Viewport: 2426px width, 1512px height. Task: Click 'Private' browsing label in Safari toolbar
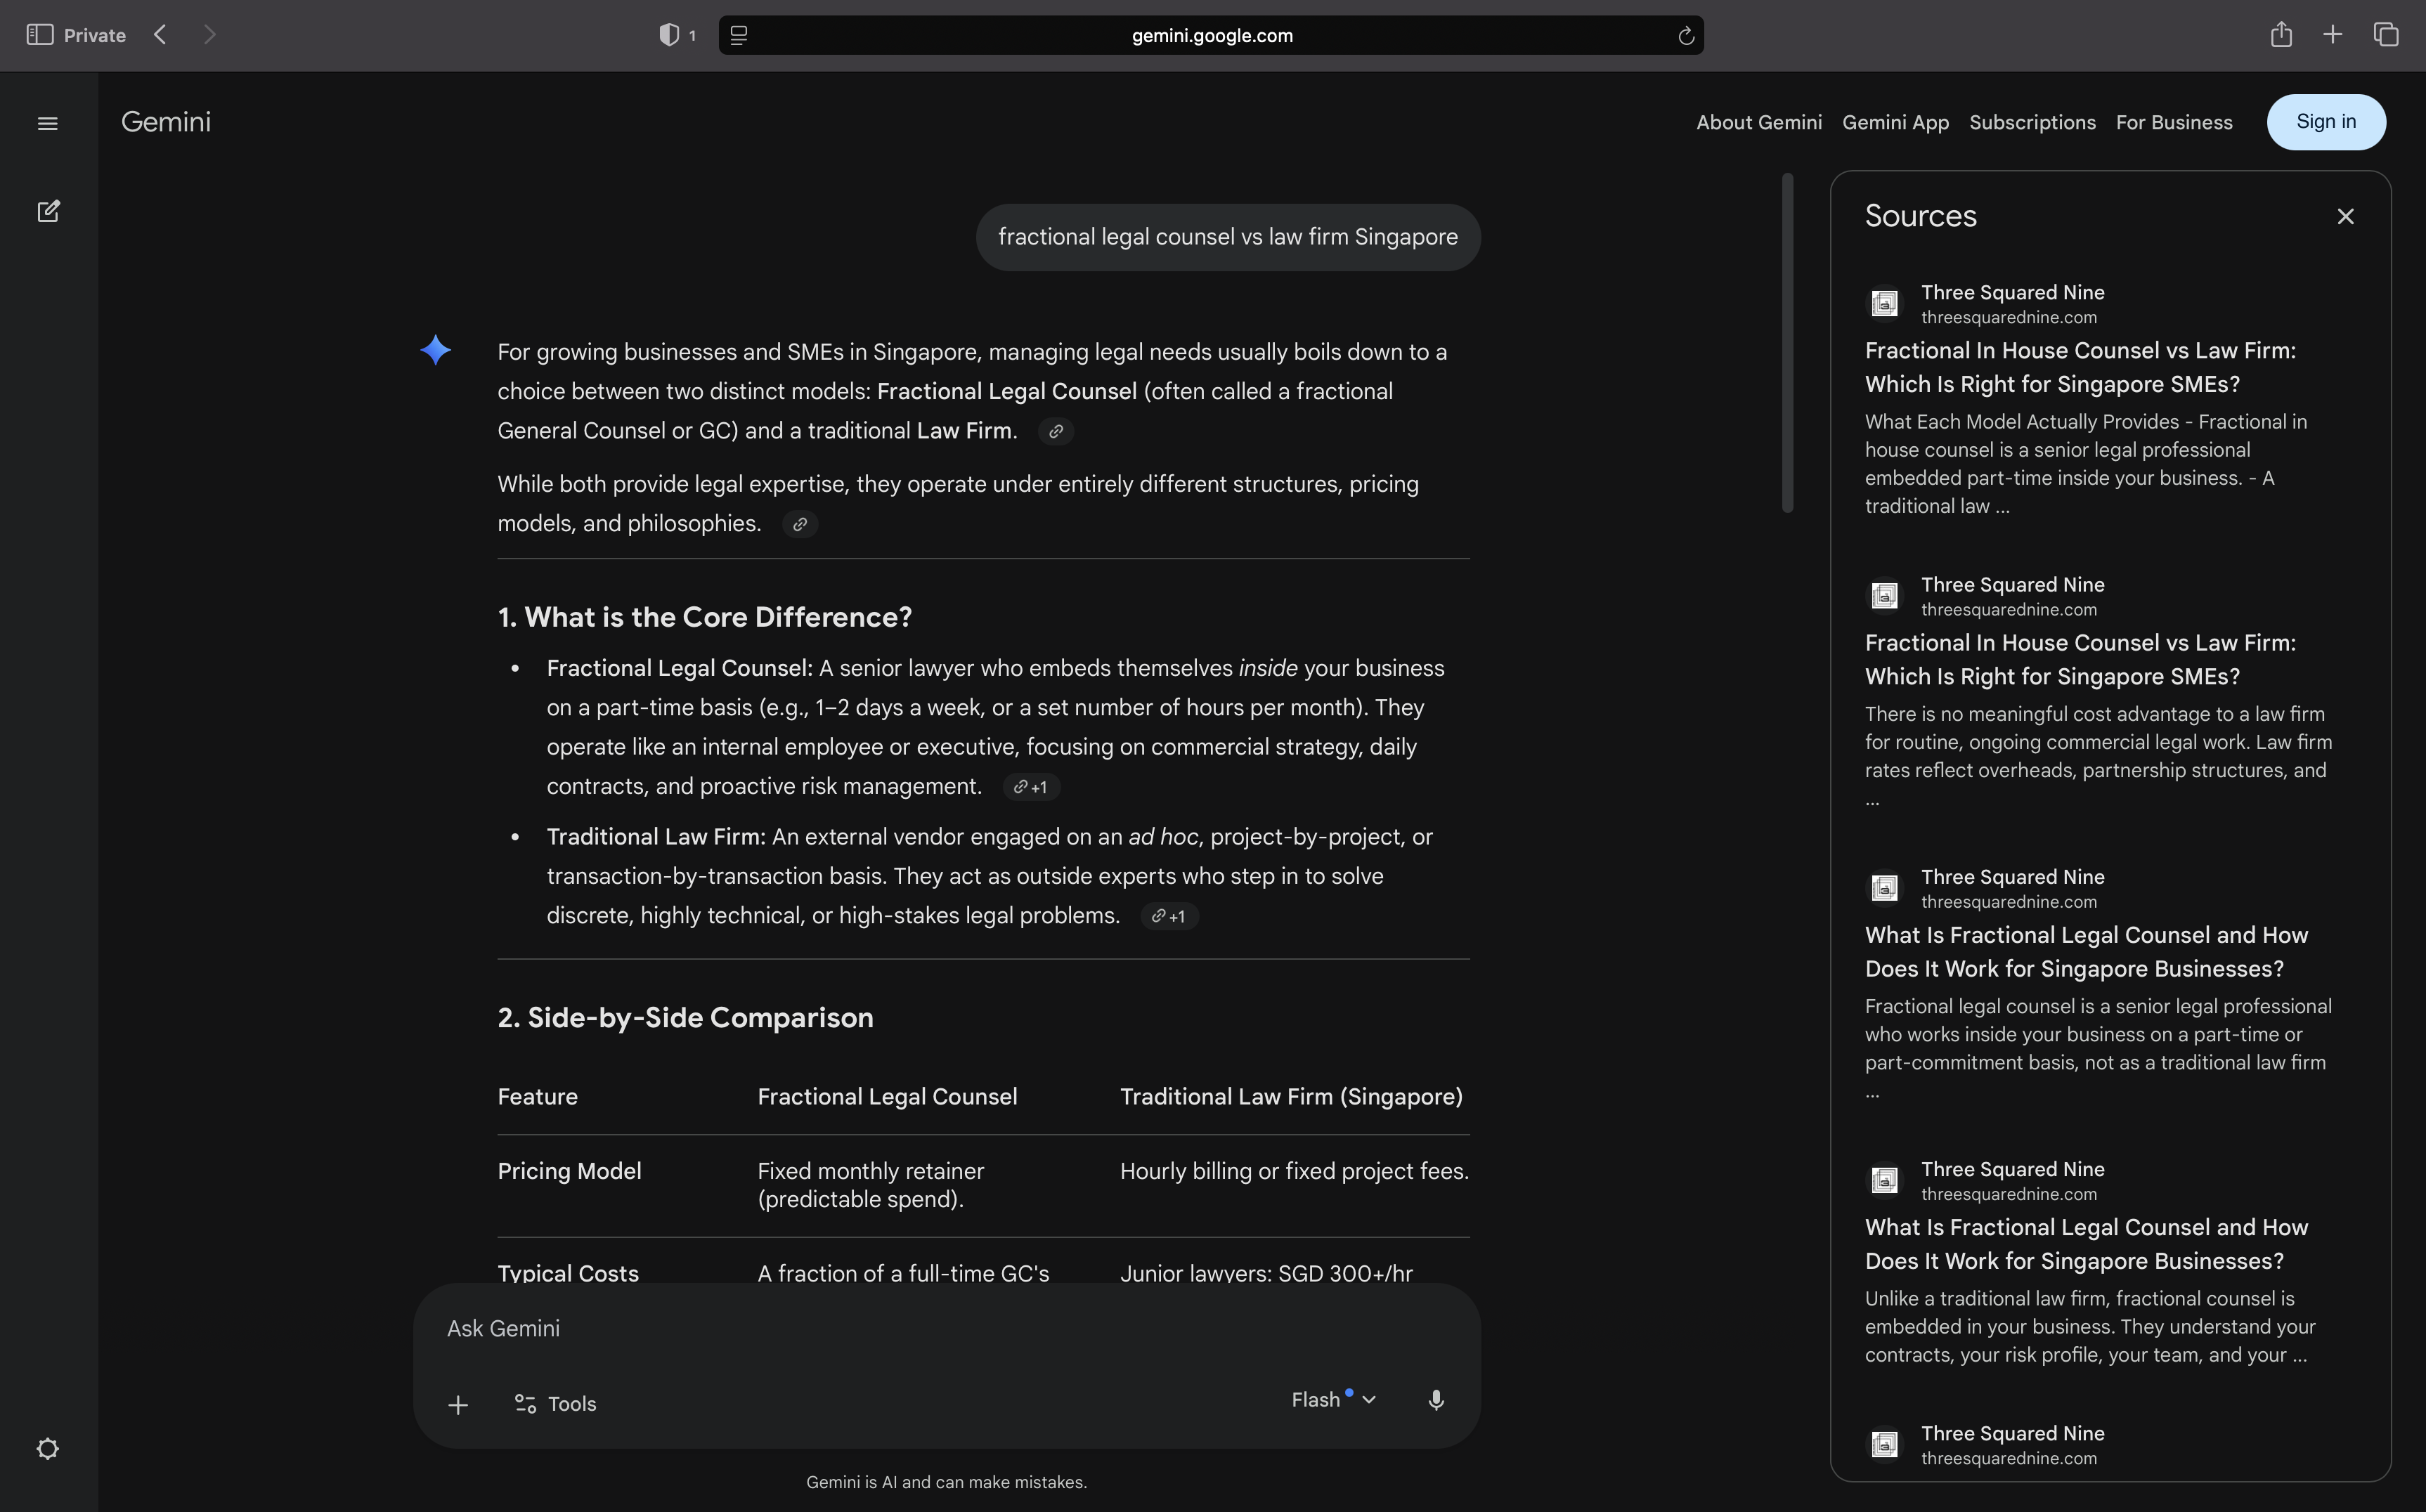[x=95, y=35]
